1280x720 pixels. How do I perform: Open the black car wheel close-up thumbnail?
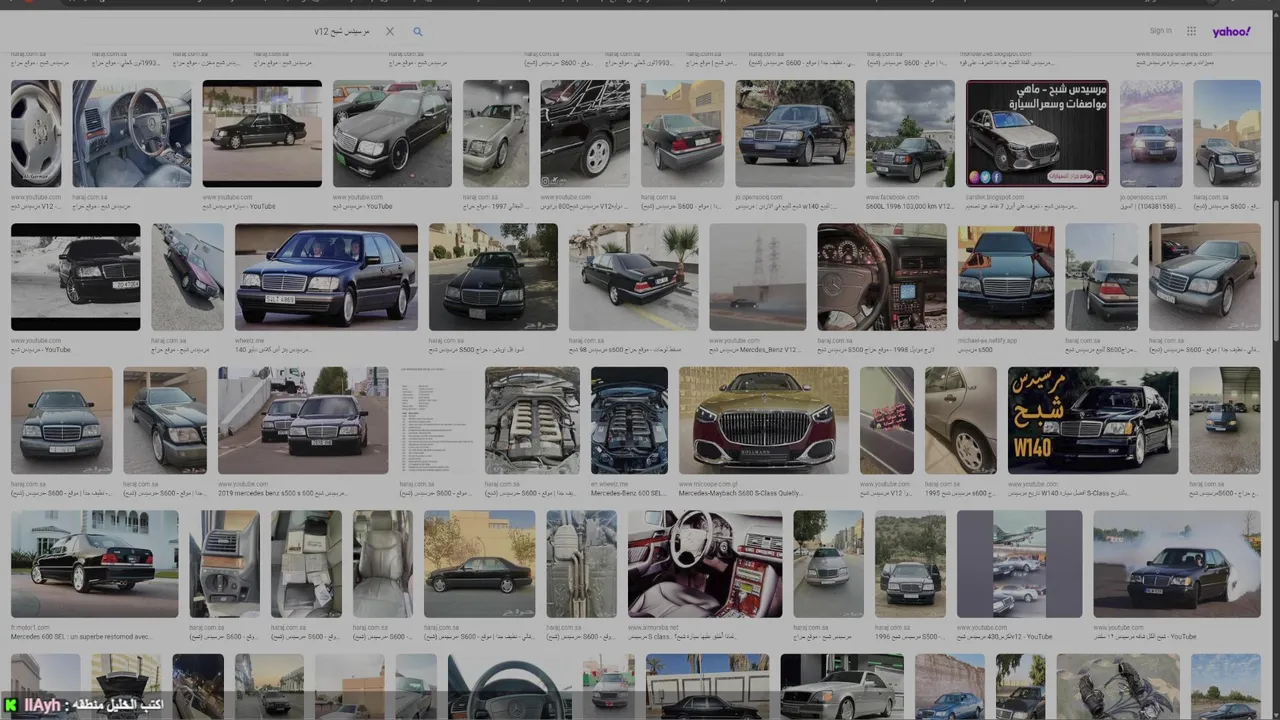[585, 133]
